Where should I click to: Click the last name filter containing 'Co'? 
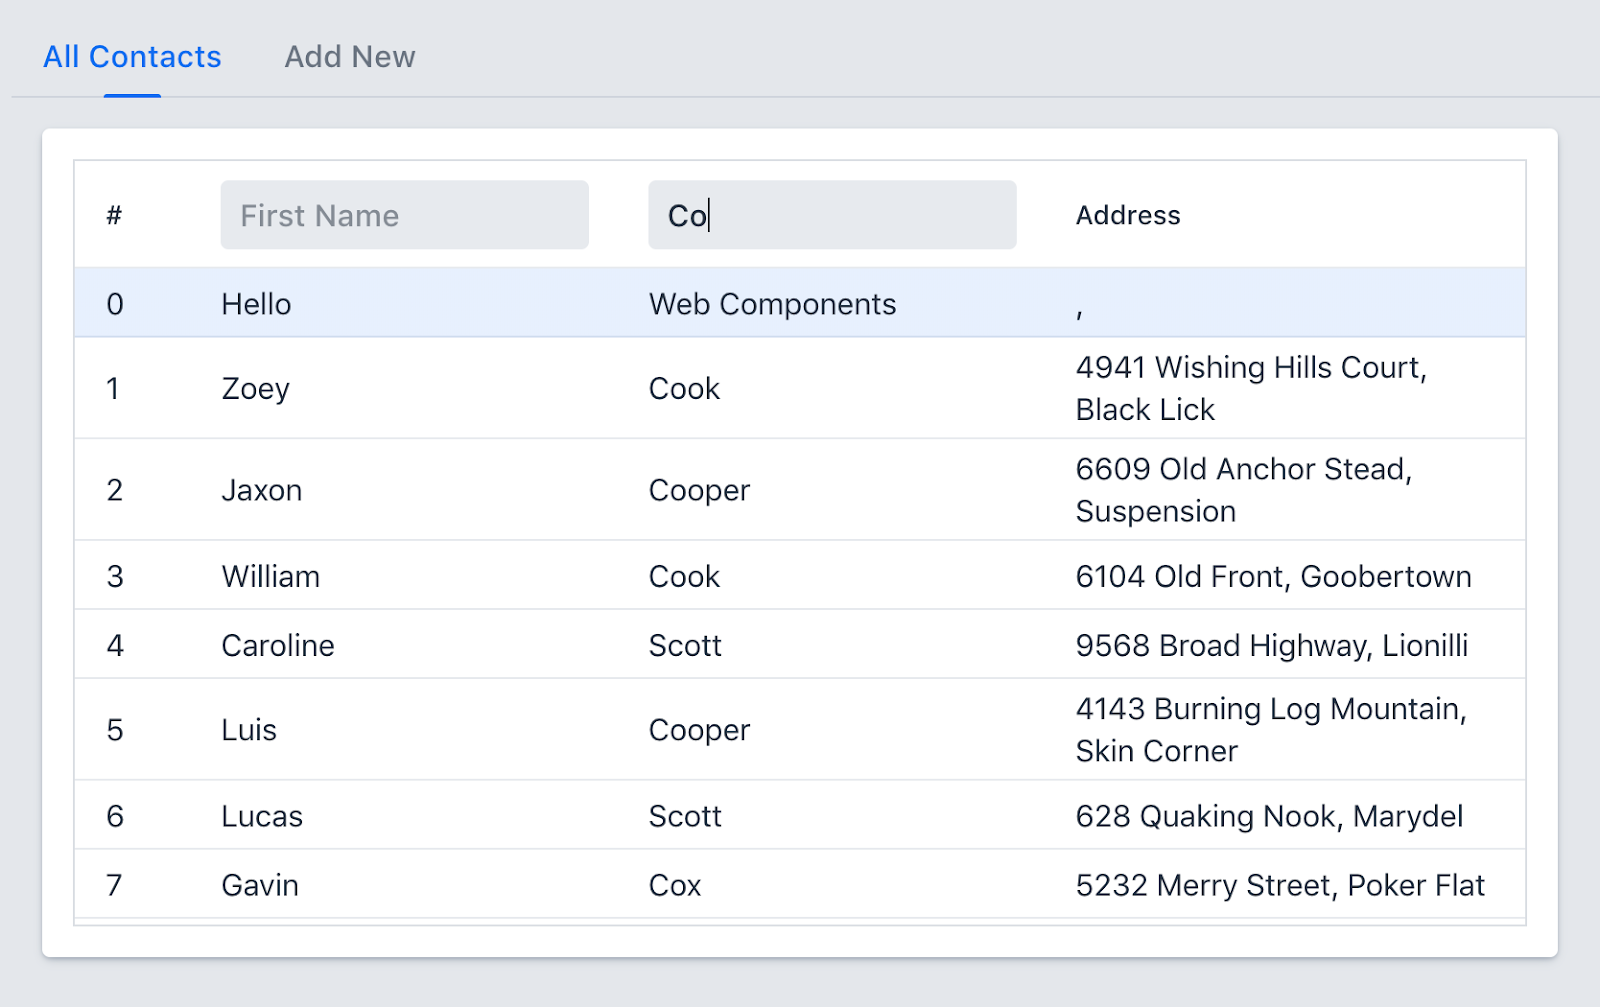[832, 215]
